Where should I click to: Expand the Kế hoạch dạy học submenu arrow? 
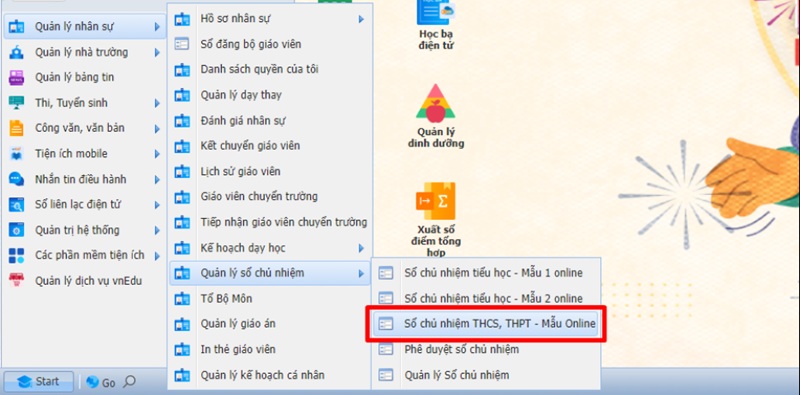pos(361,248)
